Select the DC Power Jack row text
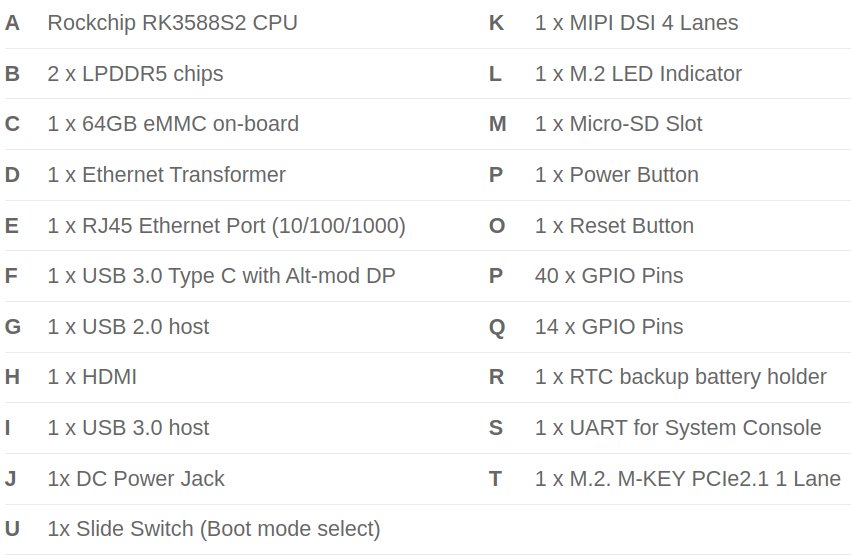 click(x=136, y=479)
